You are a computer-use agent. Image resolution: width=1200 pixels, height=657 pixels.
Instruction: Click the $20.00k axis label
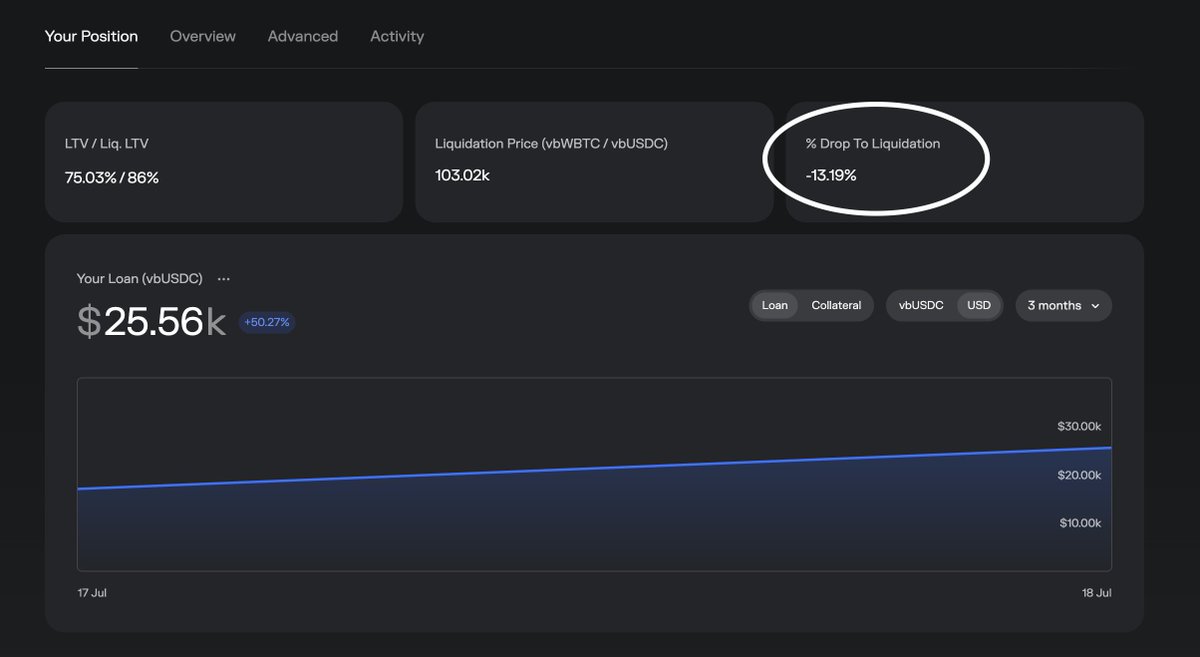click(1079, 475)
